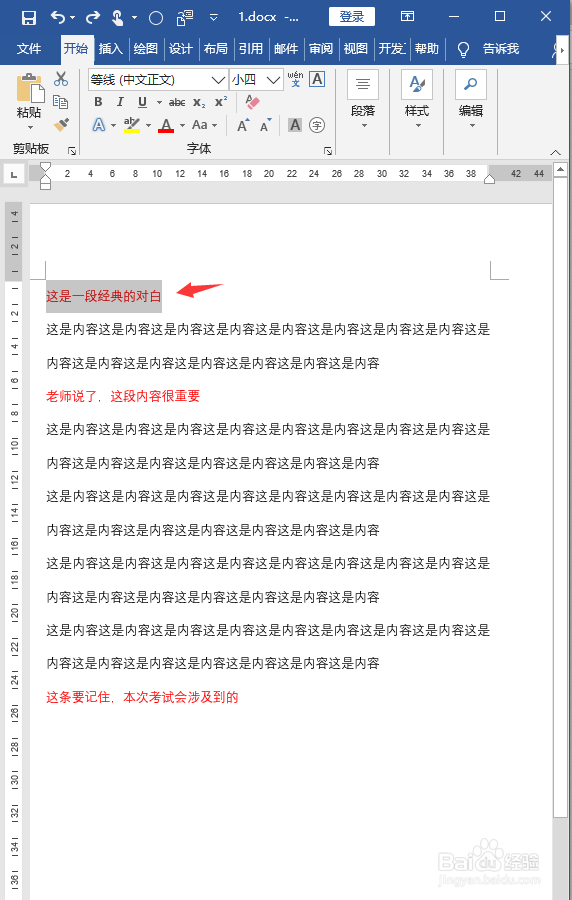Open underline style dropdown arrow
The width and height of the screenshot is (572, 900).
pyautogui.click(x=159, y=102)
